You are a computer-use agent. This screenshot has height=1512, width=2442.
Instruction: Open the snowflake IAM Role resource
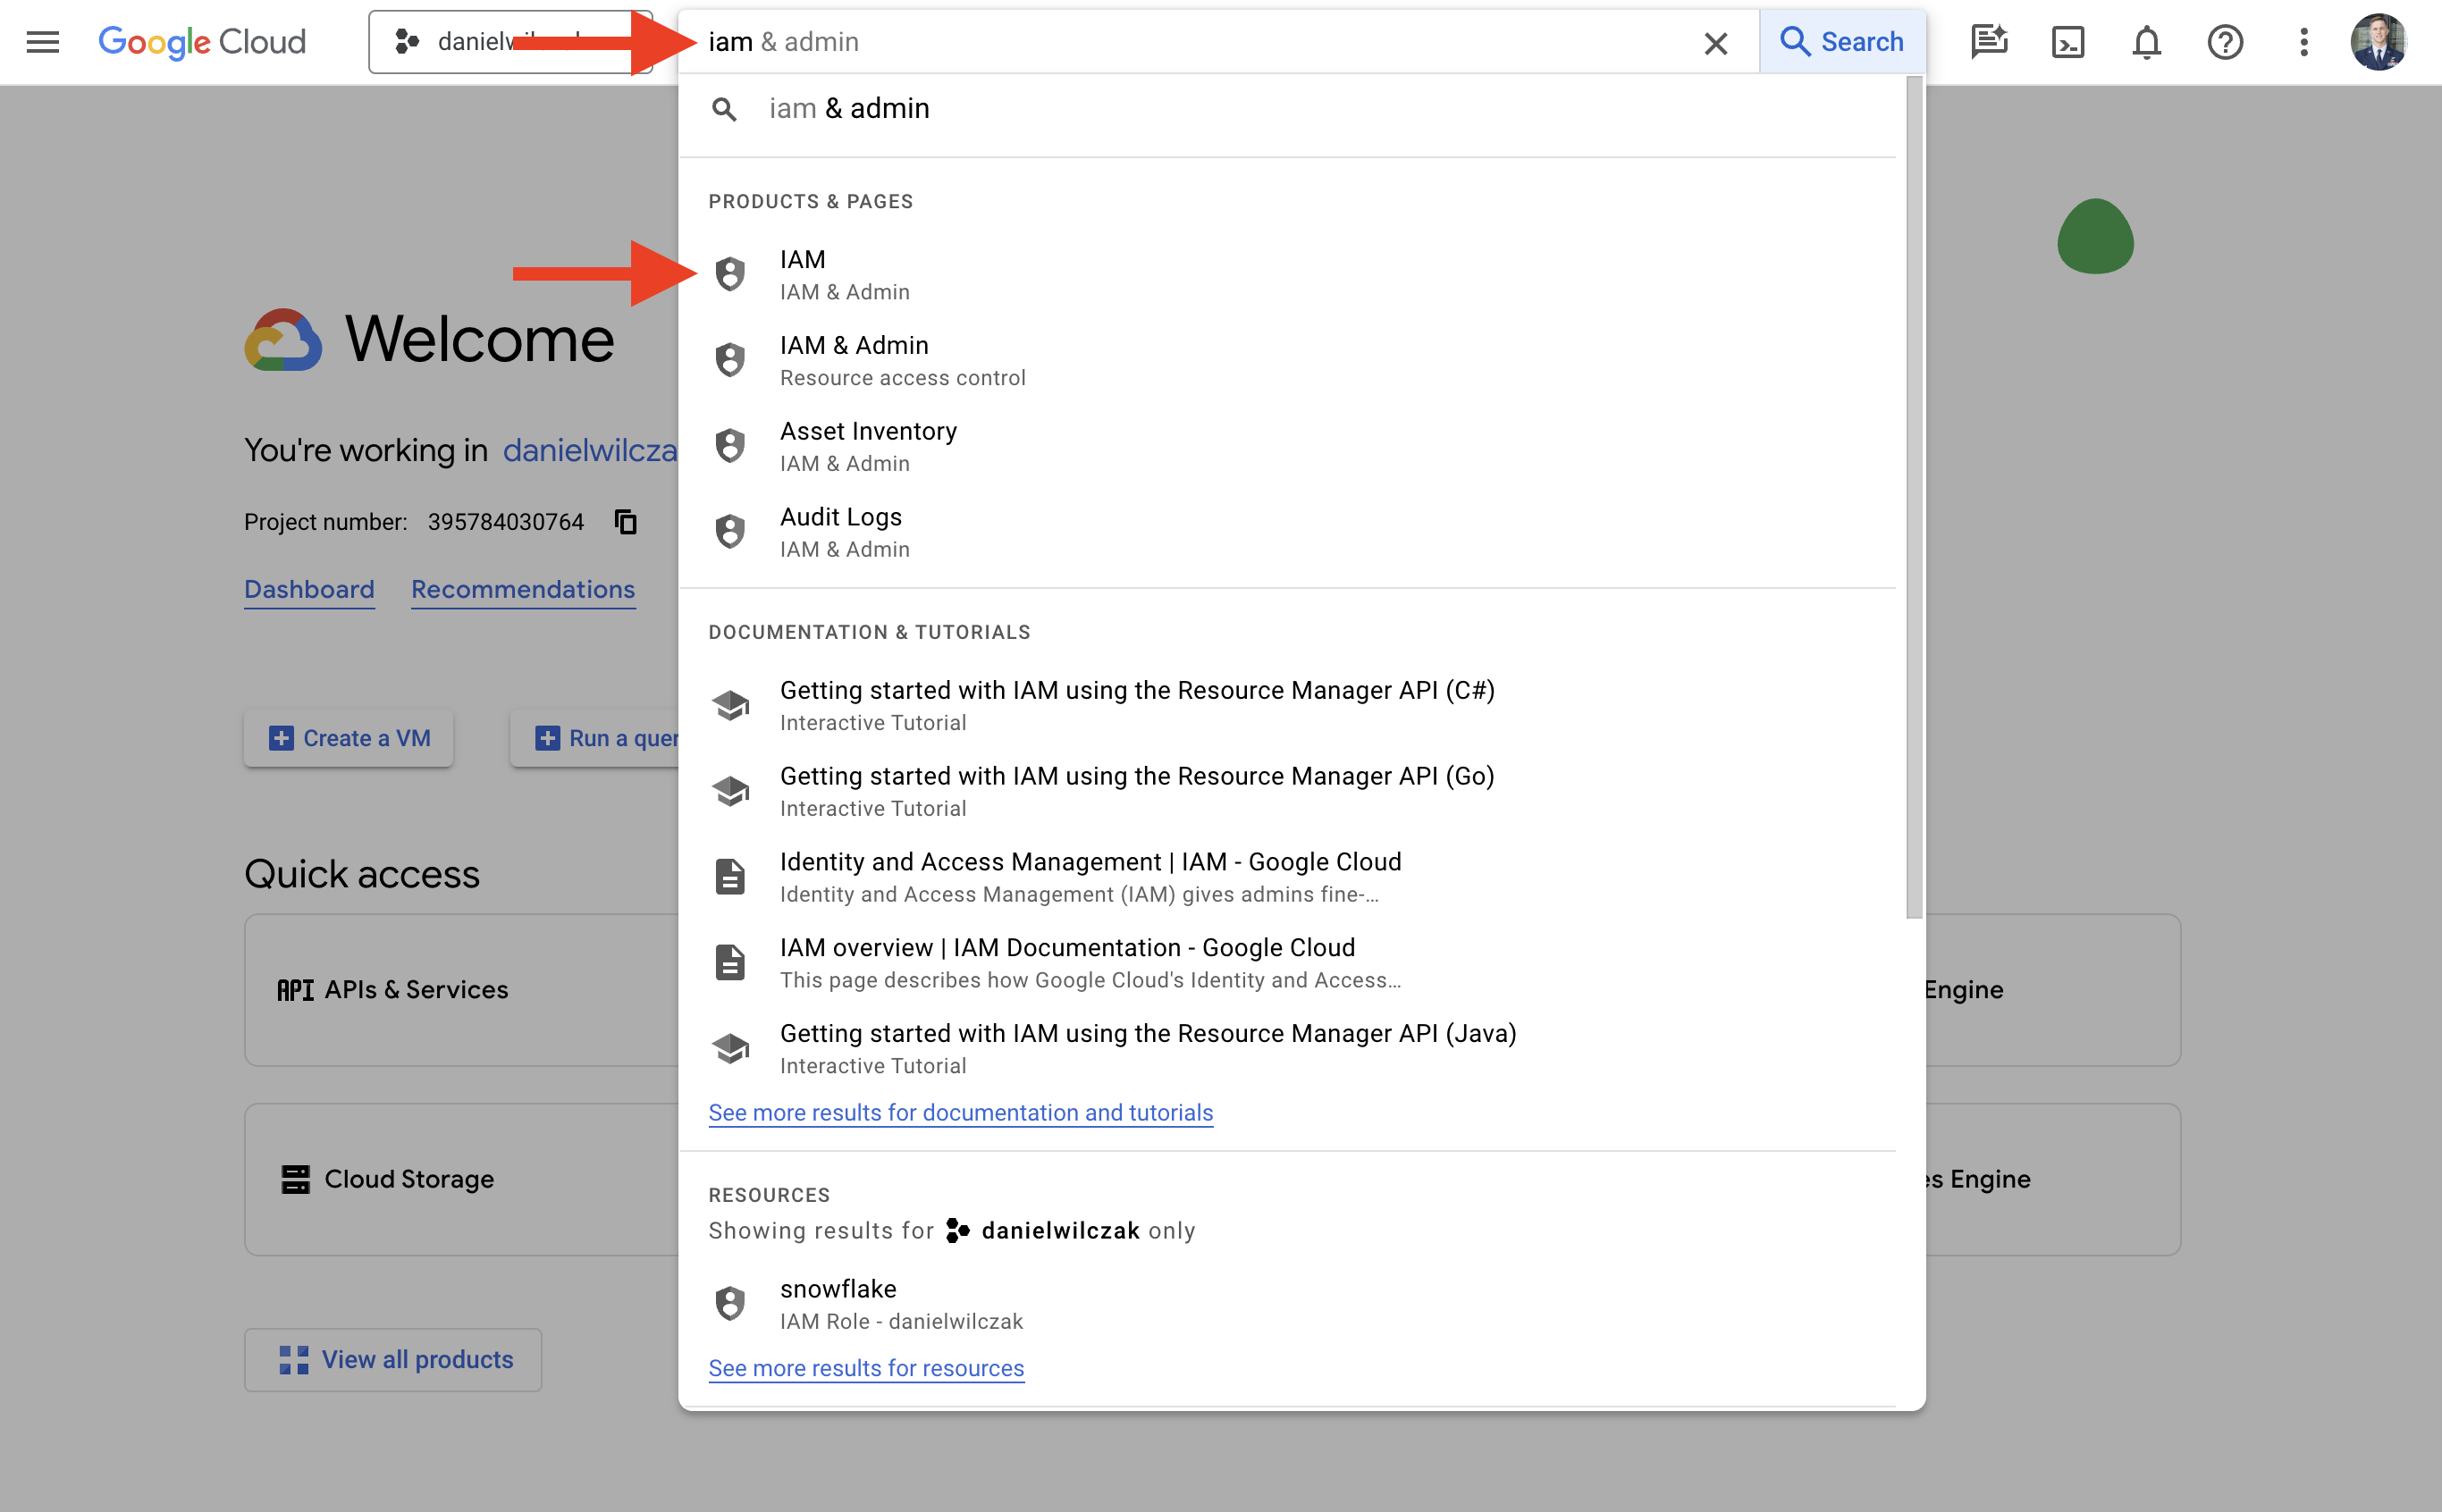coord(1288,1304)
